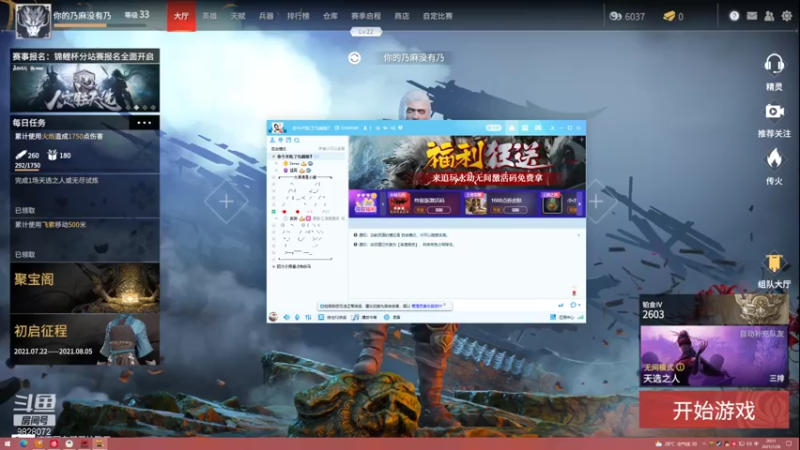800x450 pixels.
Task: Expand the bottom YY sub-channel node
Action: pyautogui.click(x=274, y=267)
